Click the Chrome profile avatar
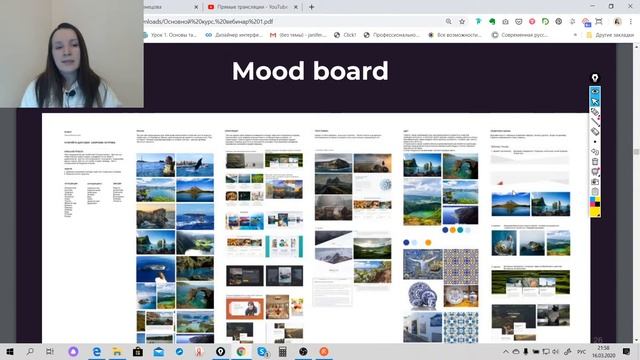The width and height of the screenshot is (640, 360). (x=617, y=21)
